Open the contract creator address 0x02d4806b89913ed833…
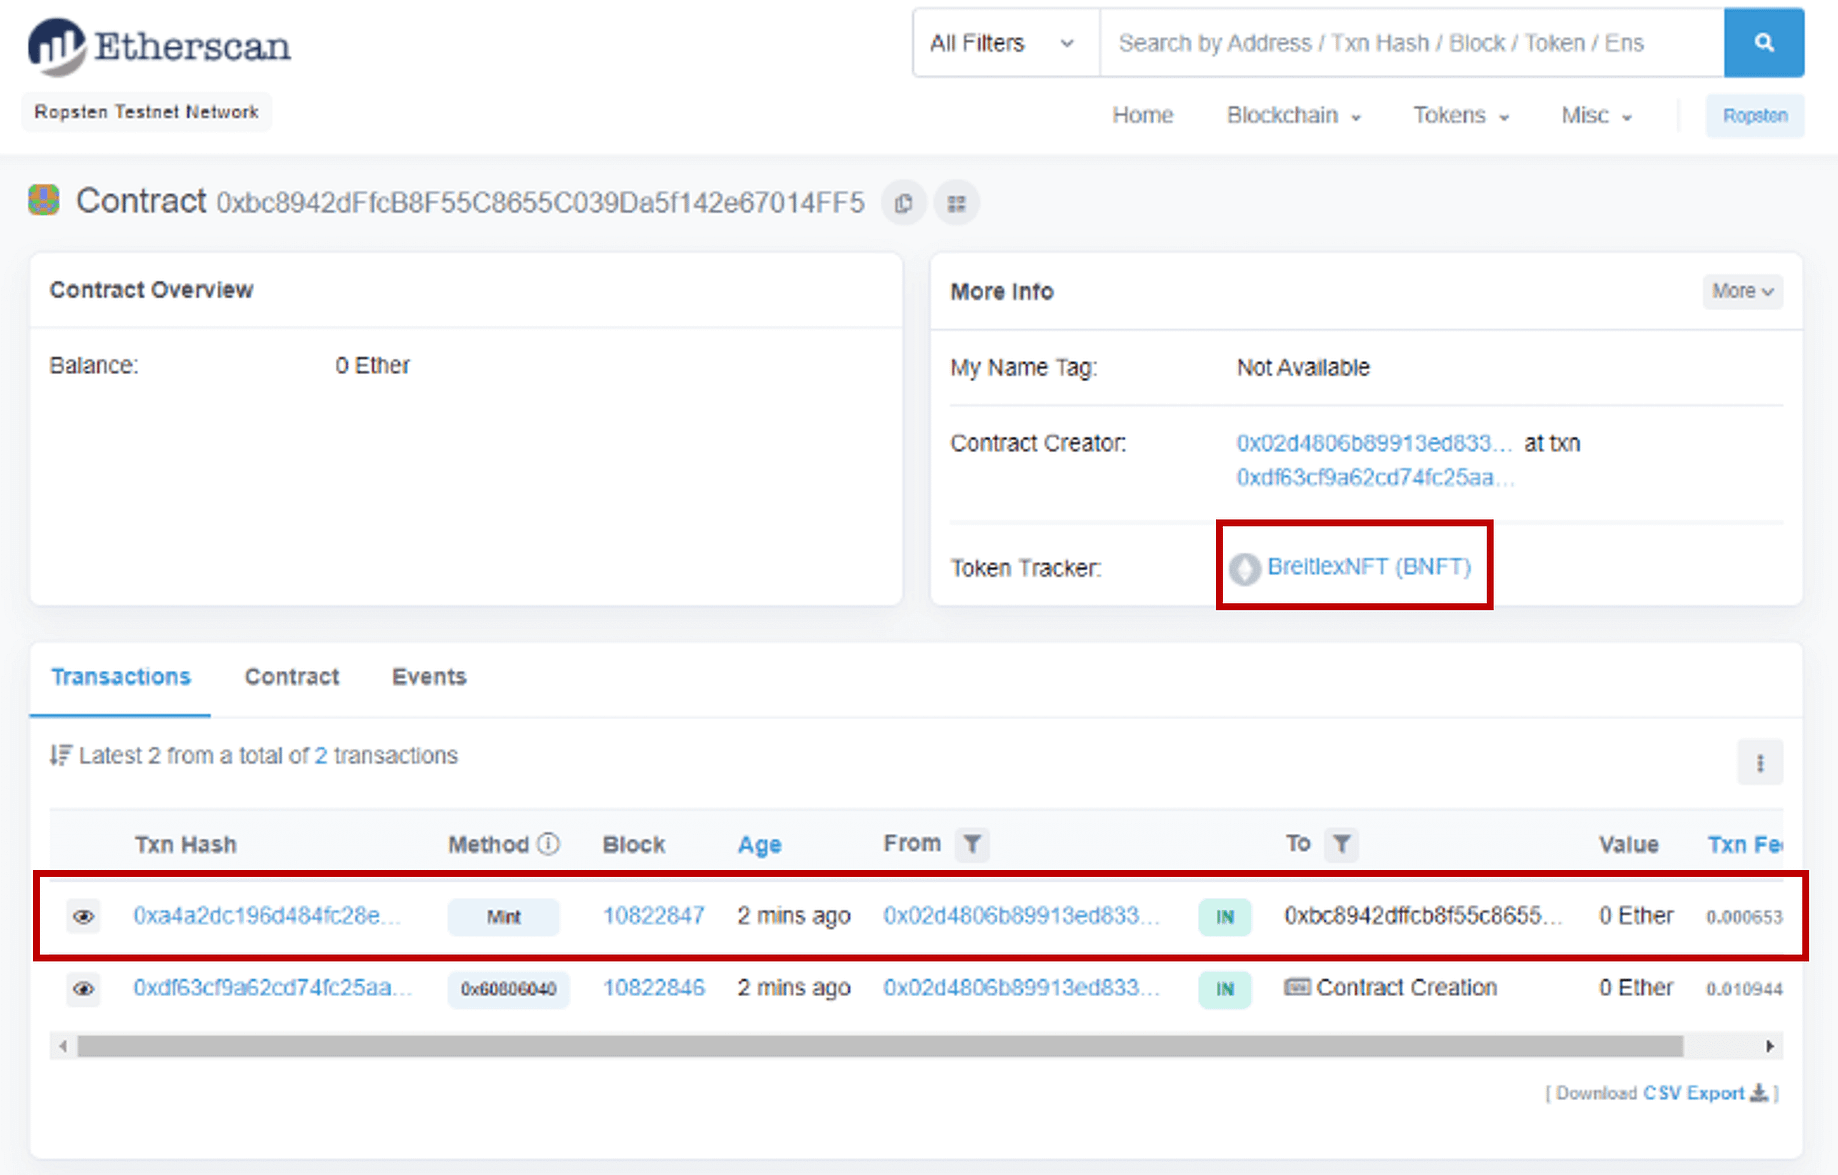This screenshot has width=1838, height=1175. coord(1373,443)
